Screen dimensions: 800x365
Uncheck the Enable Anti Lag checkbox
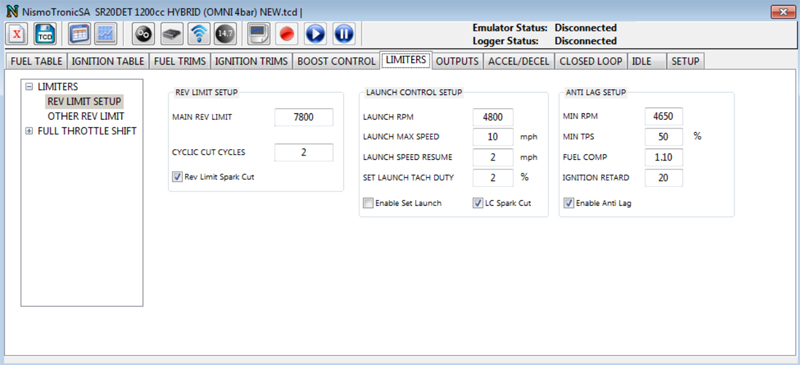point(568,203)
